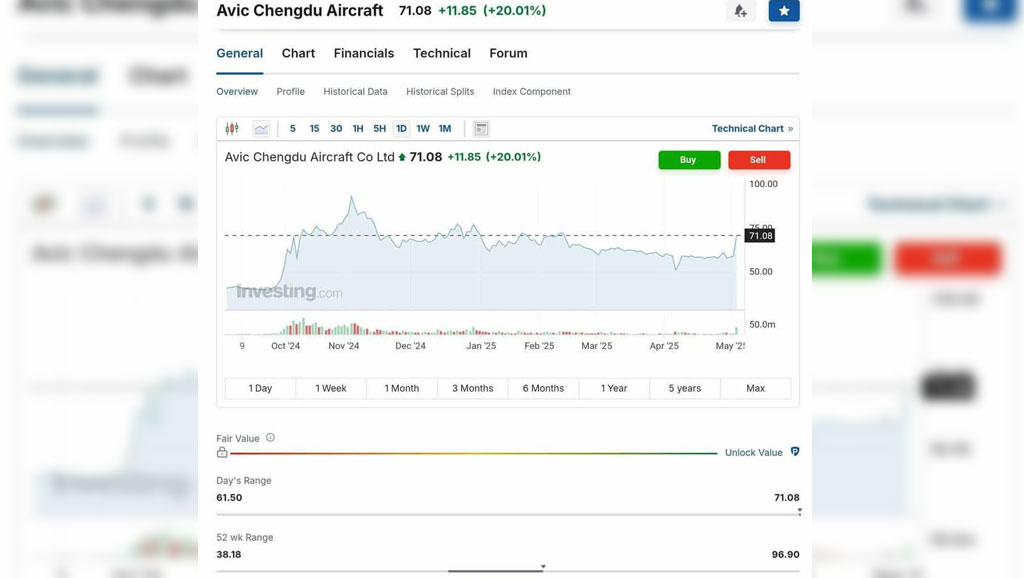The image size is (1024, 578).
Task: Click the Day's Range low value 61.50
Action: tap(229, 498)
